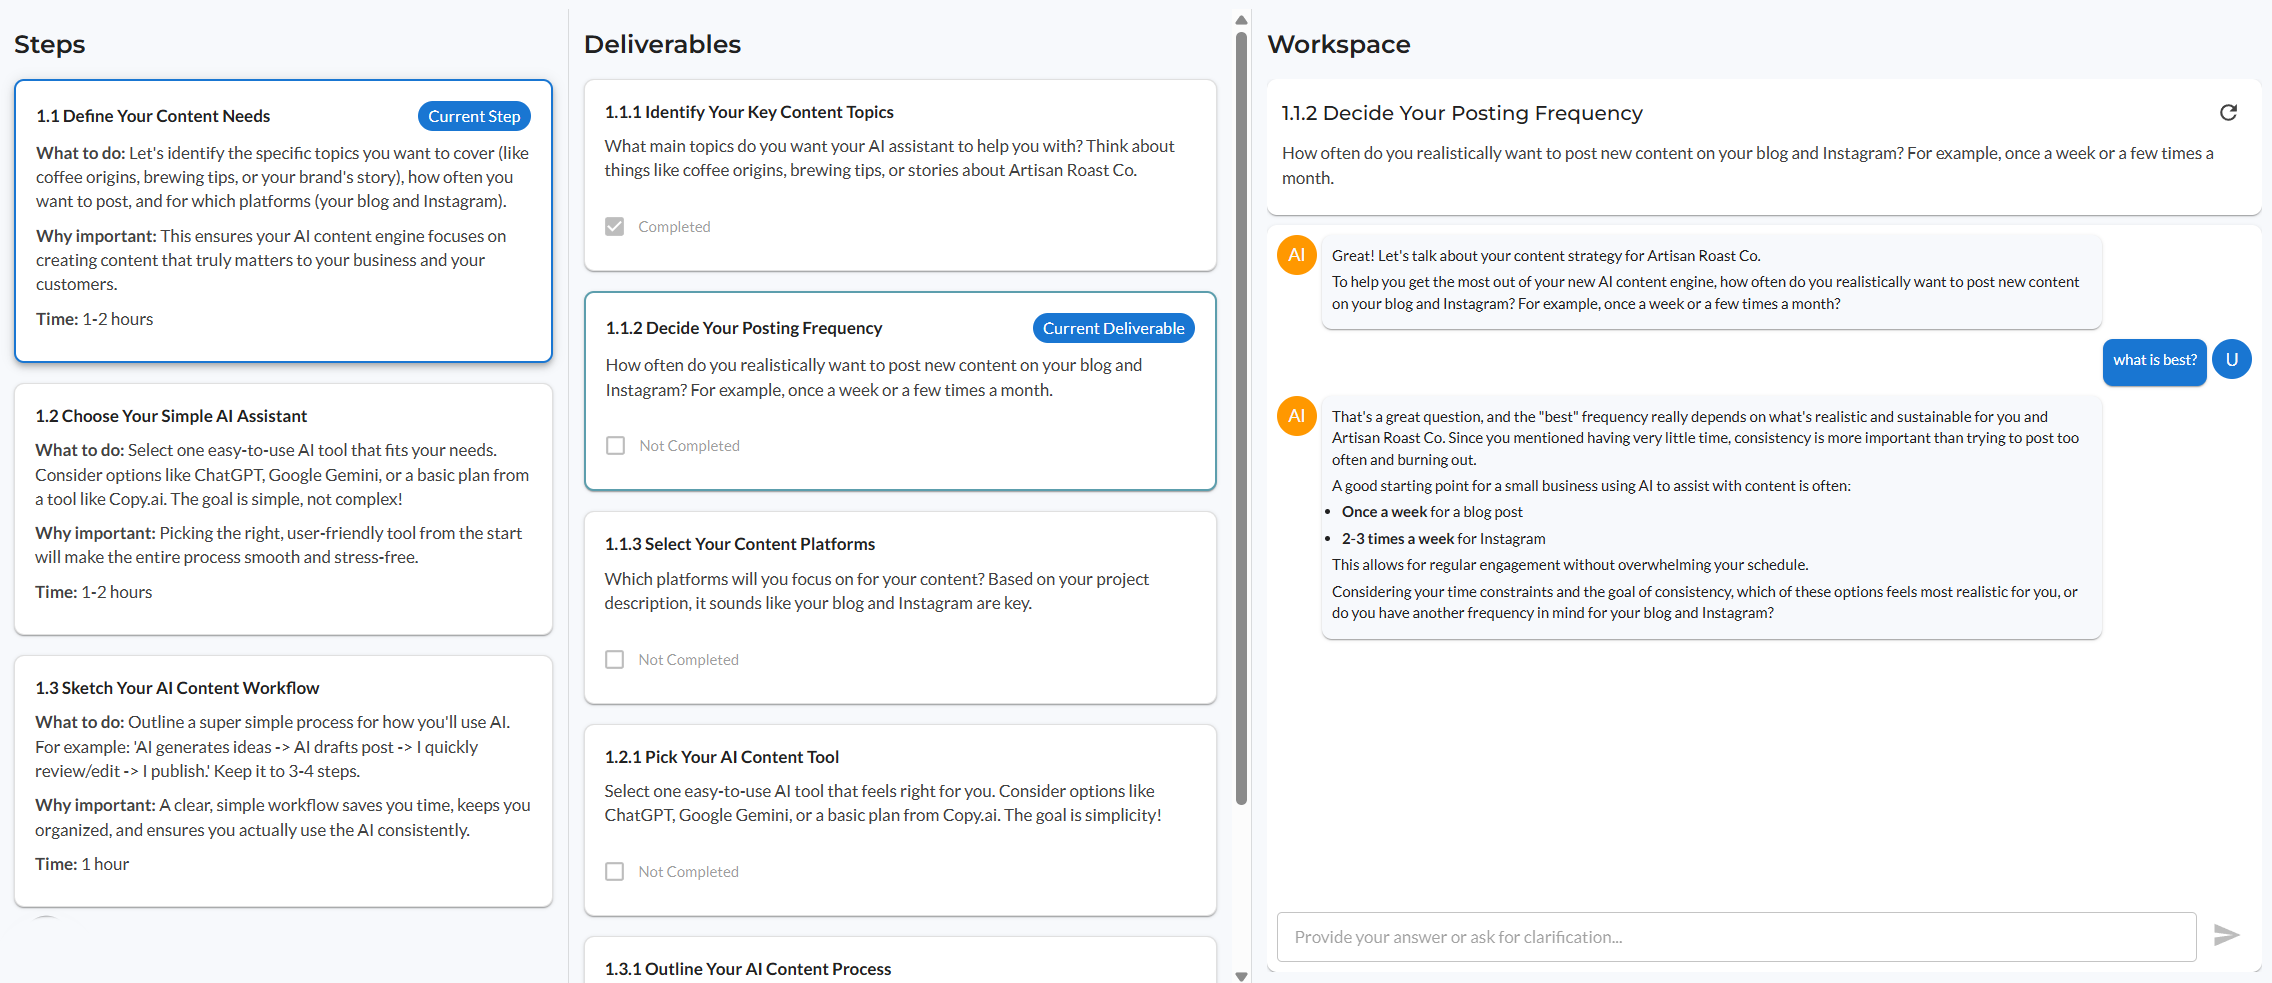
Task: Click the U user avatar next to 'what is best?'
Action: pos(2231,359)
